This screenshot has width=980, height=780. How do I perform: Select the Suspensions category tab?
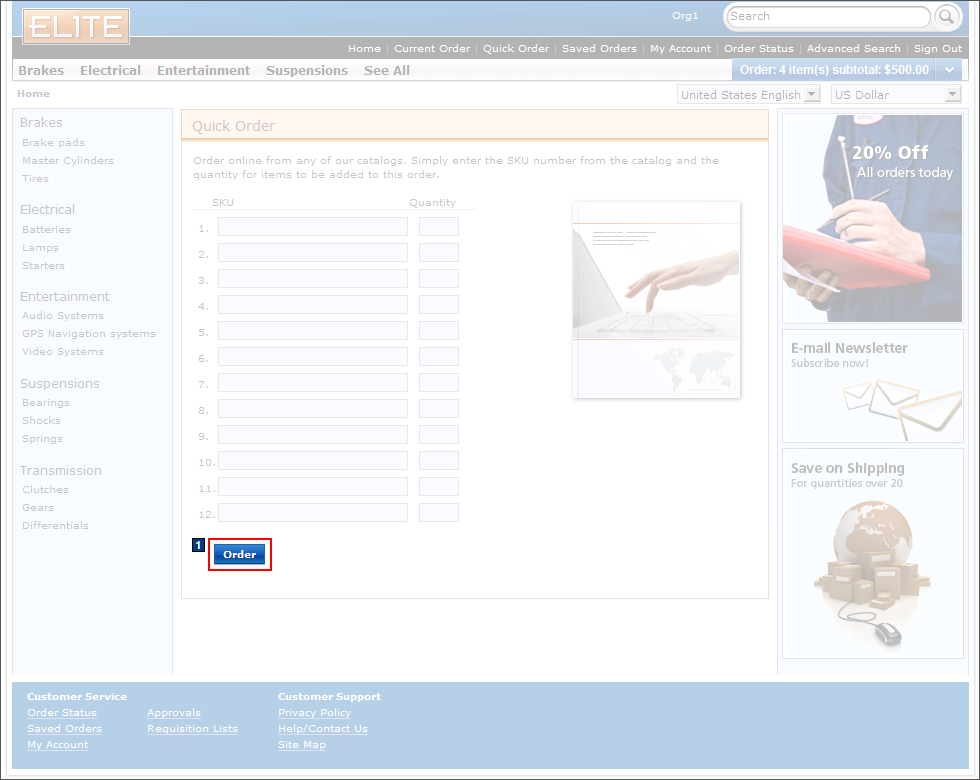point(307,71)
